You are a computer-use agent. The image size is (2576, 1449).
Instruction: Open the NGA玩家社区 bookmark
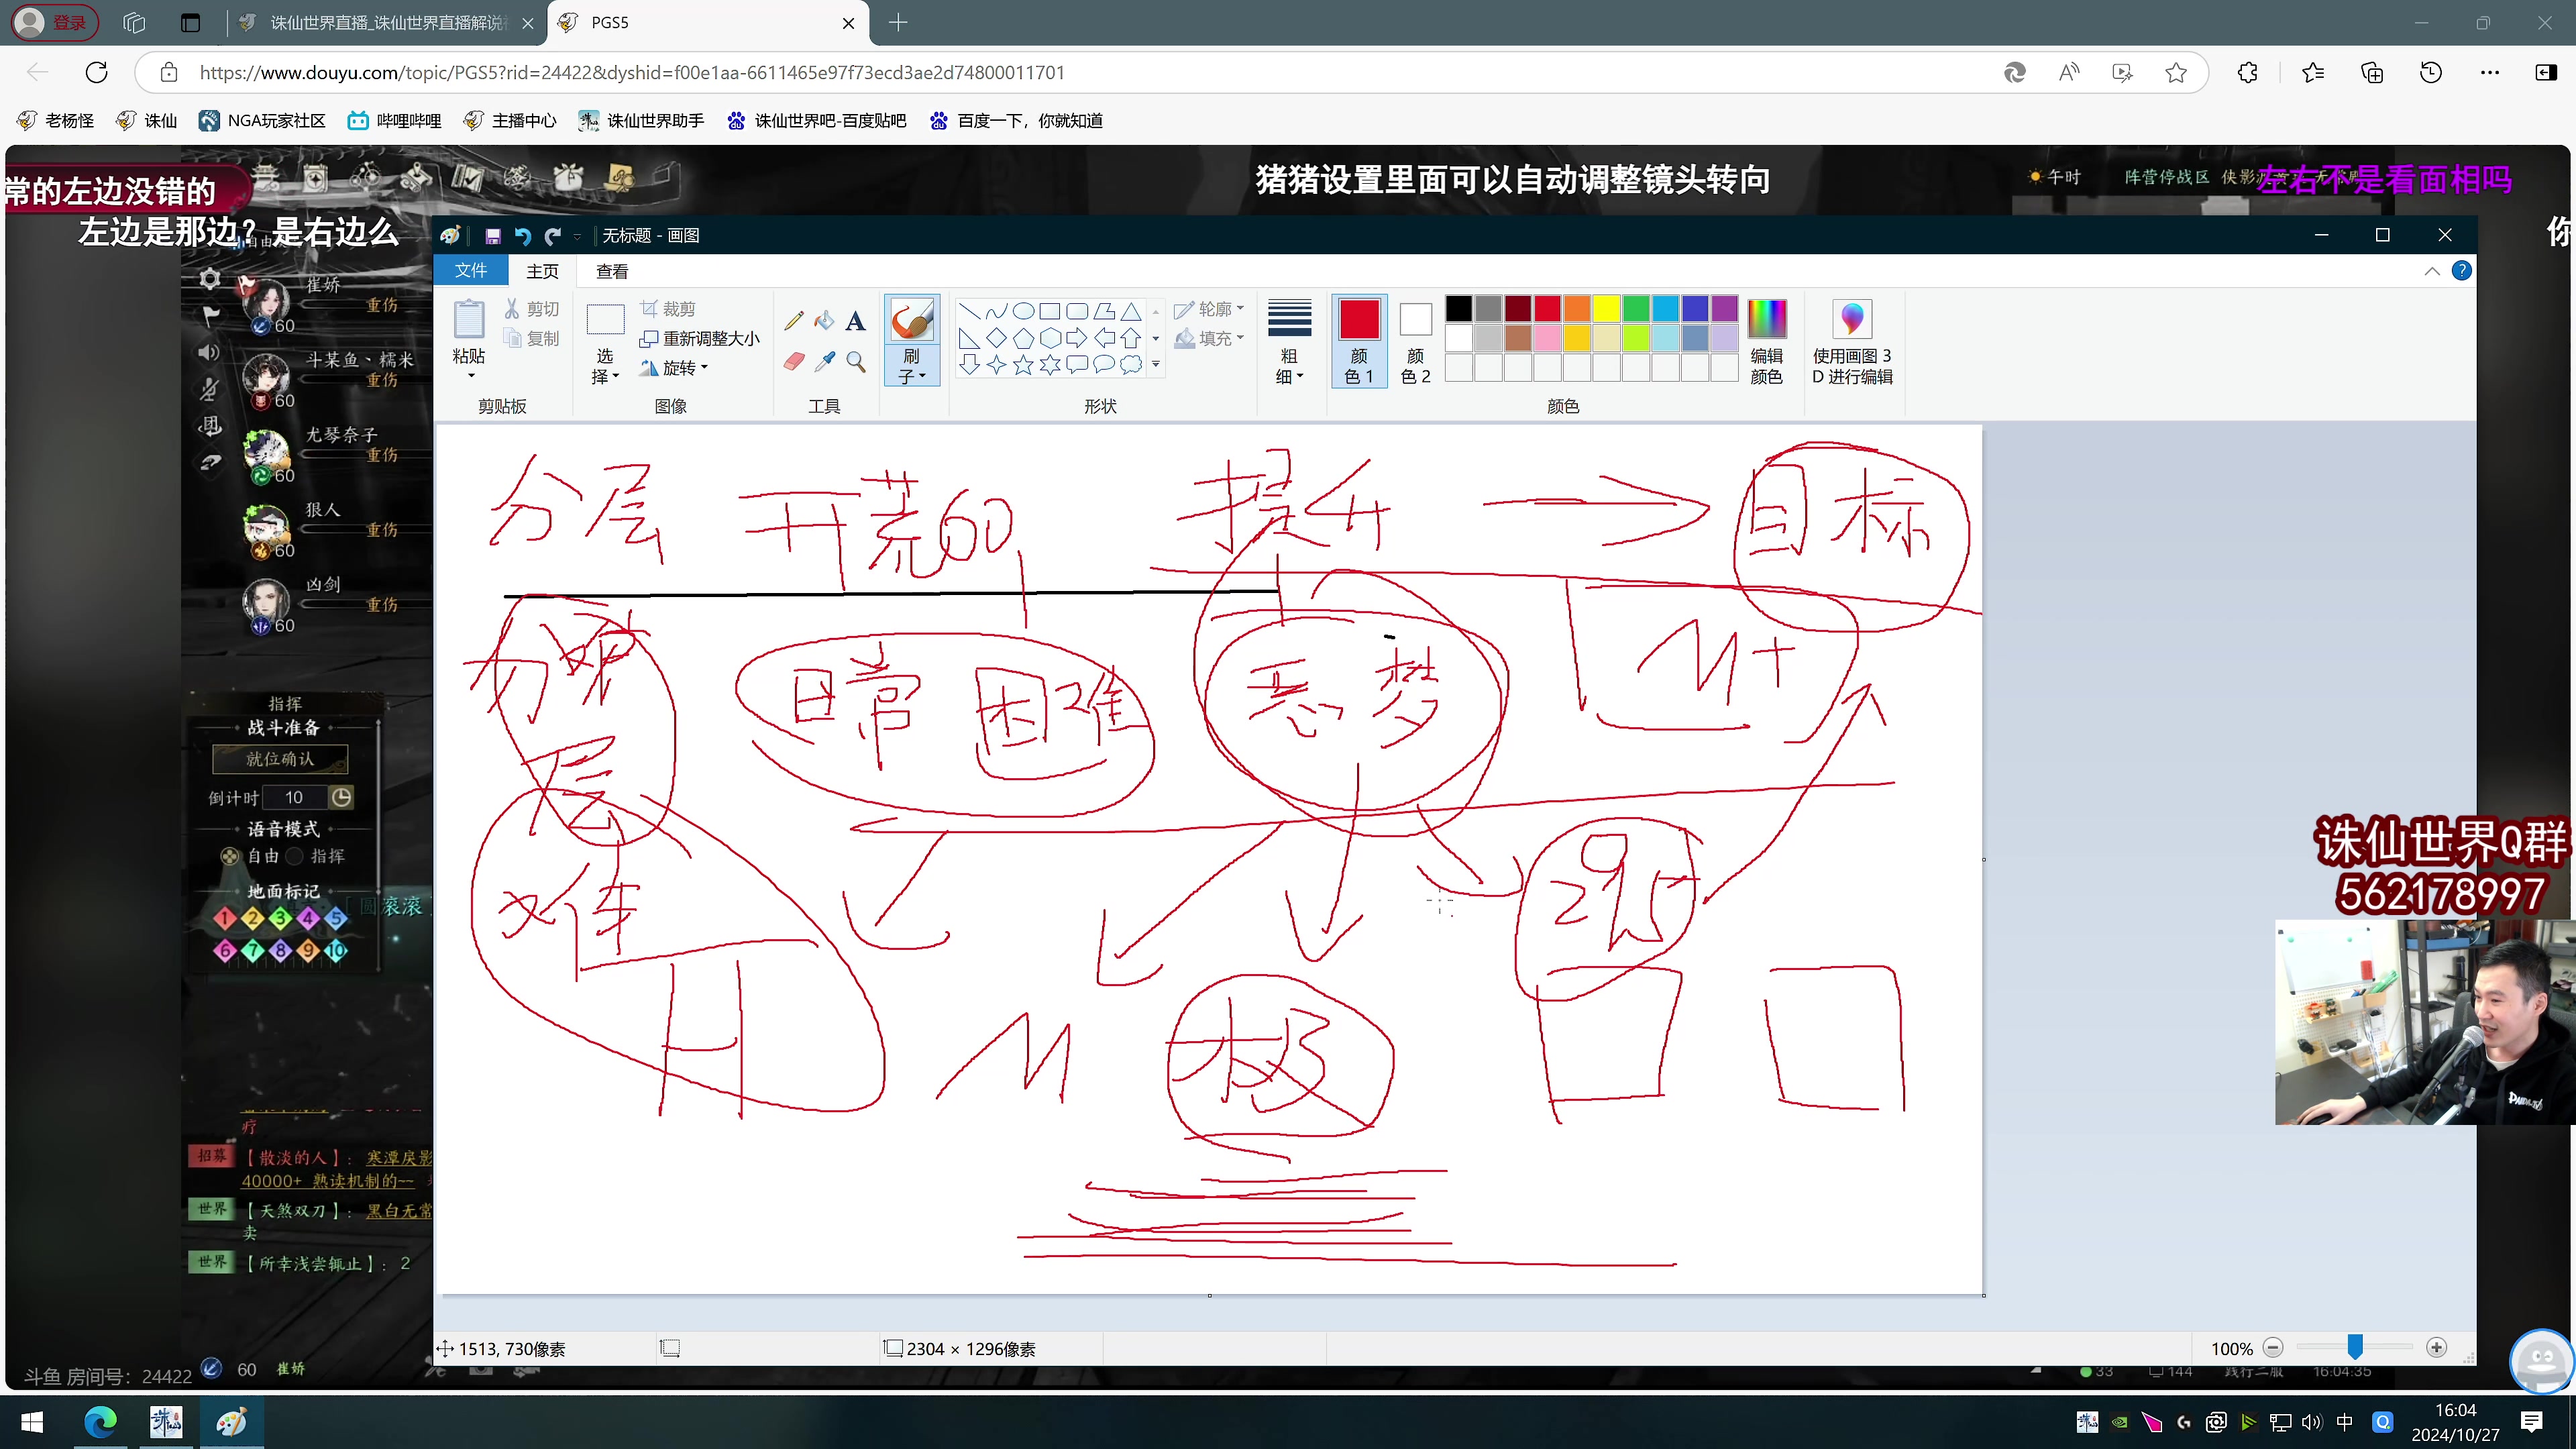point(262,120)
